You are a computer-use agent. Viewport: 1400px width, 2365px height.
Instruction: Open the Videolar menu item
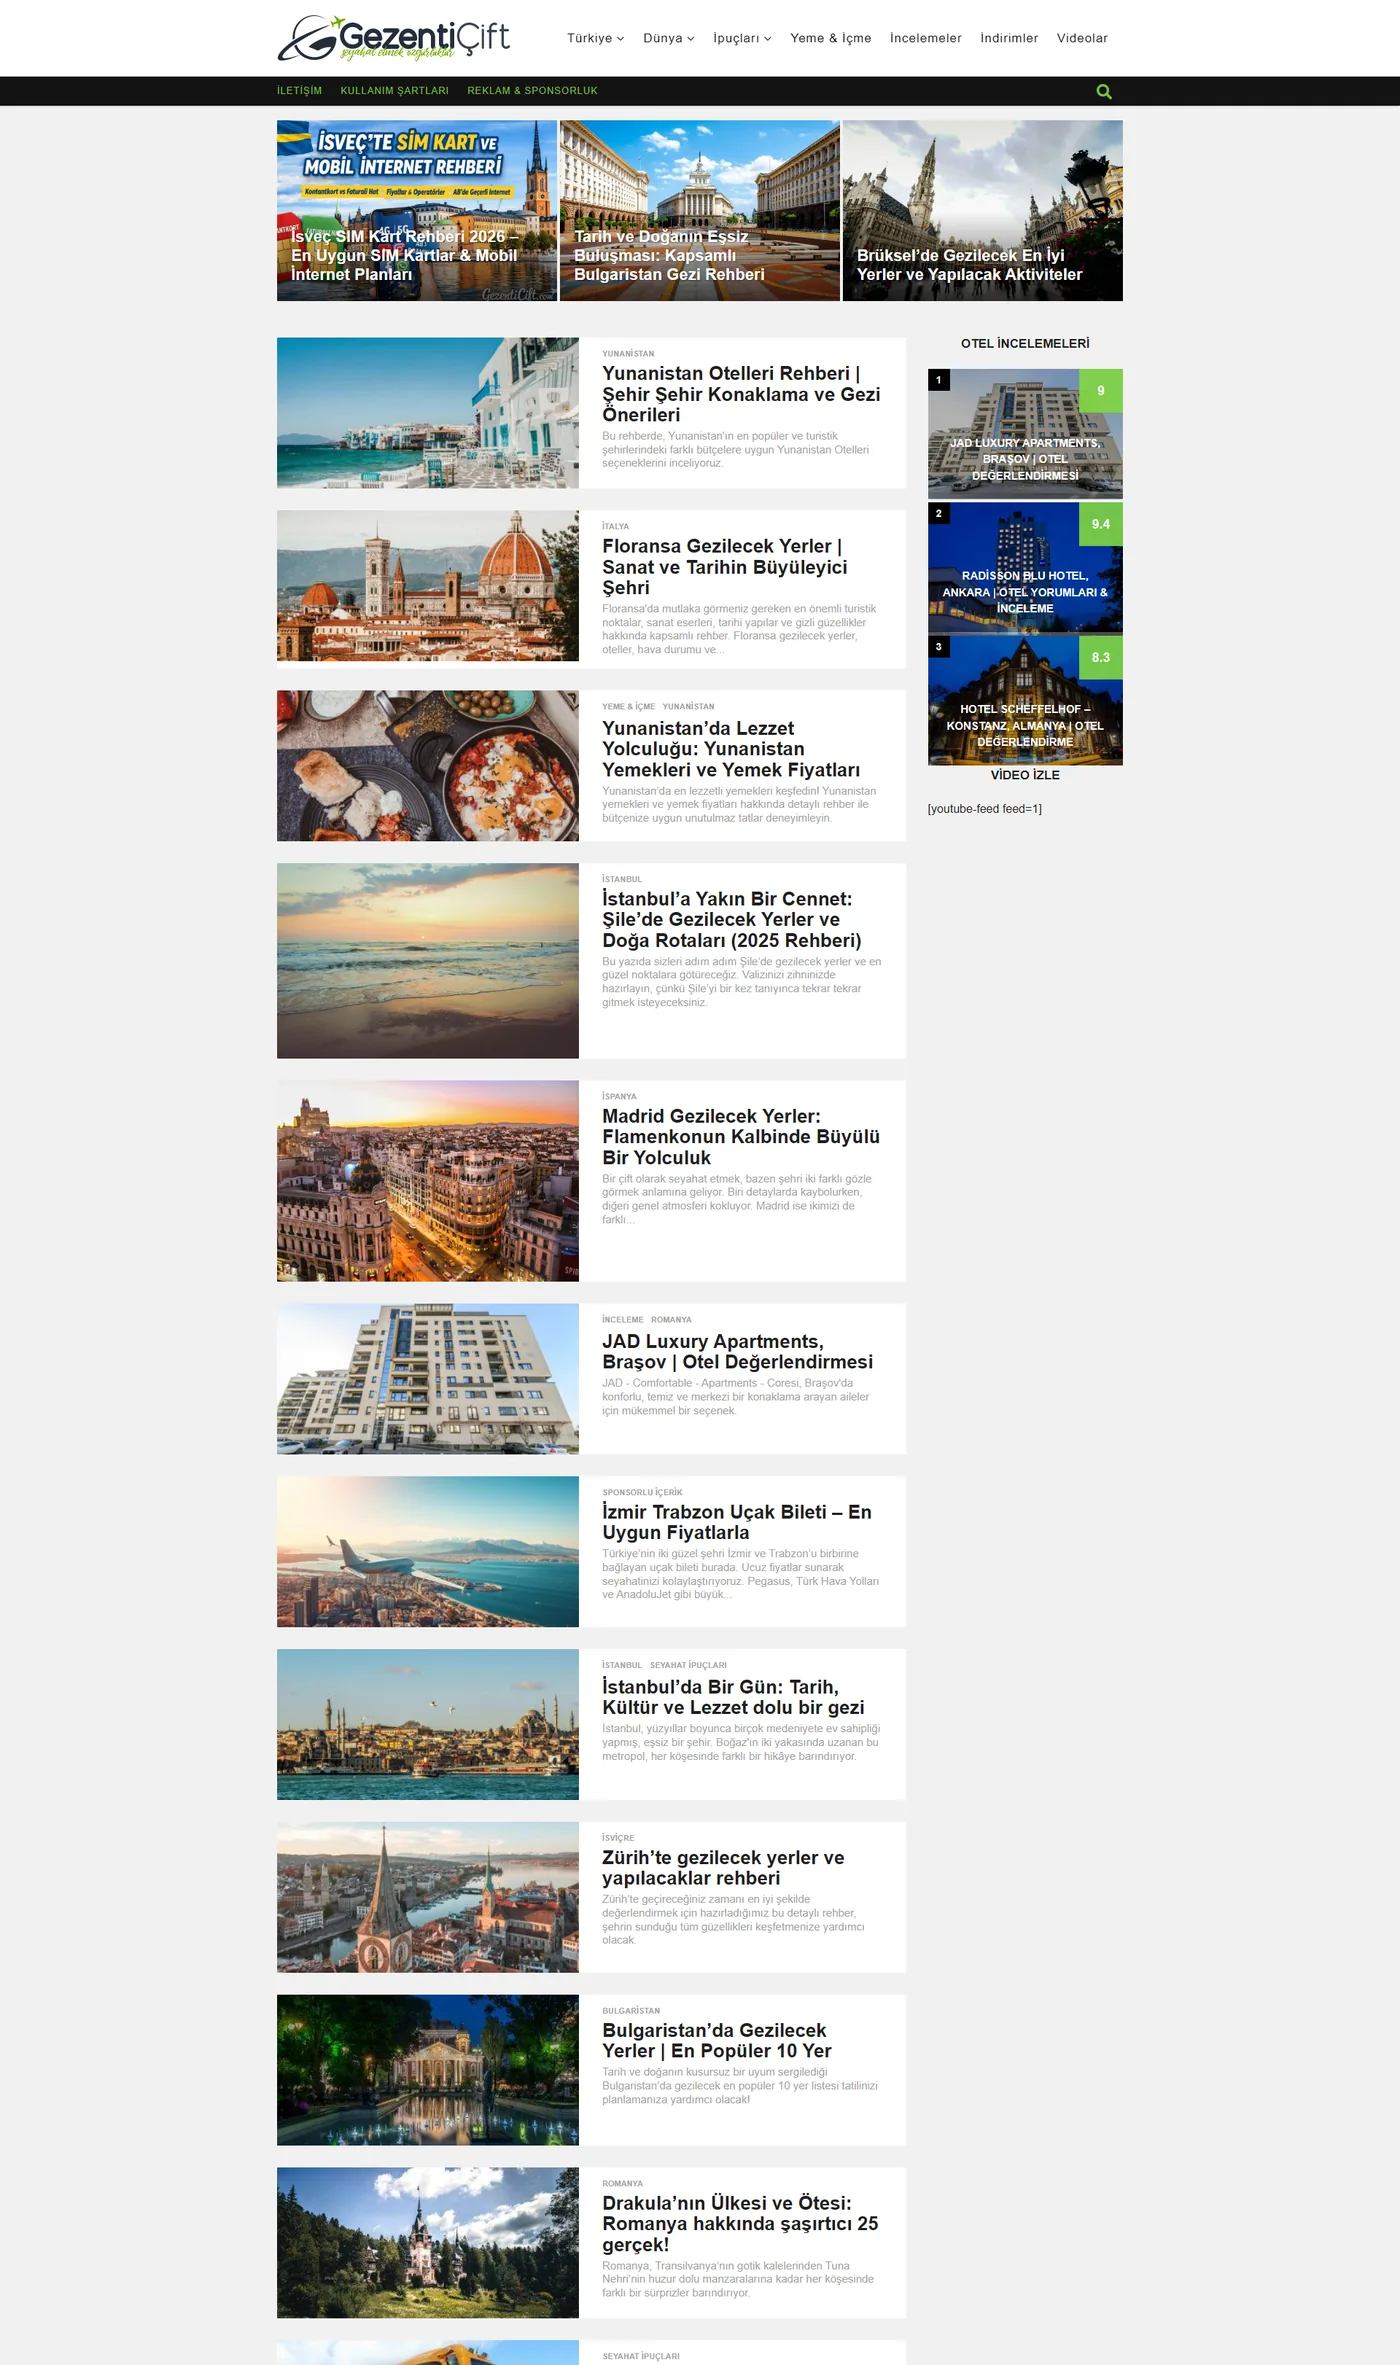coord(1082,38)
